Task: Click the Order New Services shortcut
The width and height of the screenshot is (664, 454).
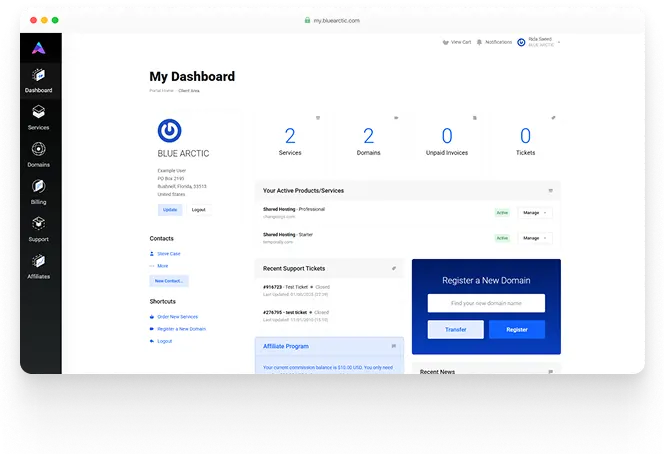Action: 177,316
